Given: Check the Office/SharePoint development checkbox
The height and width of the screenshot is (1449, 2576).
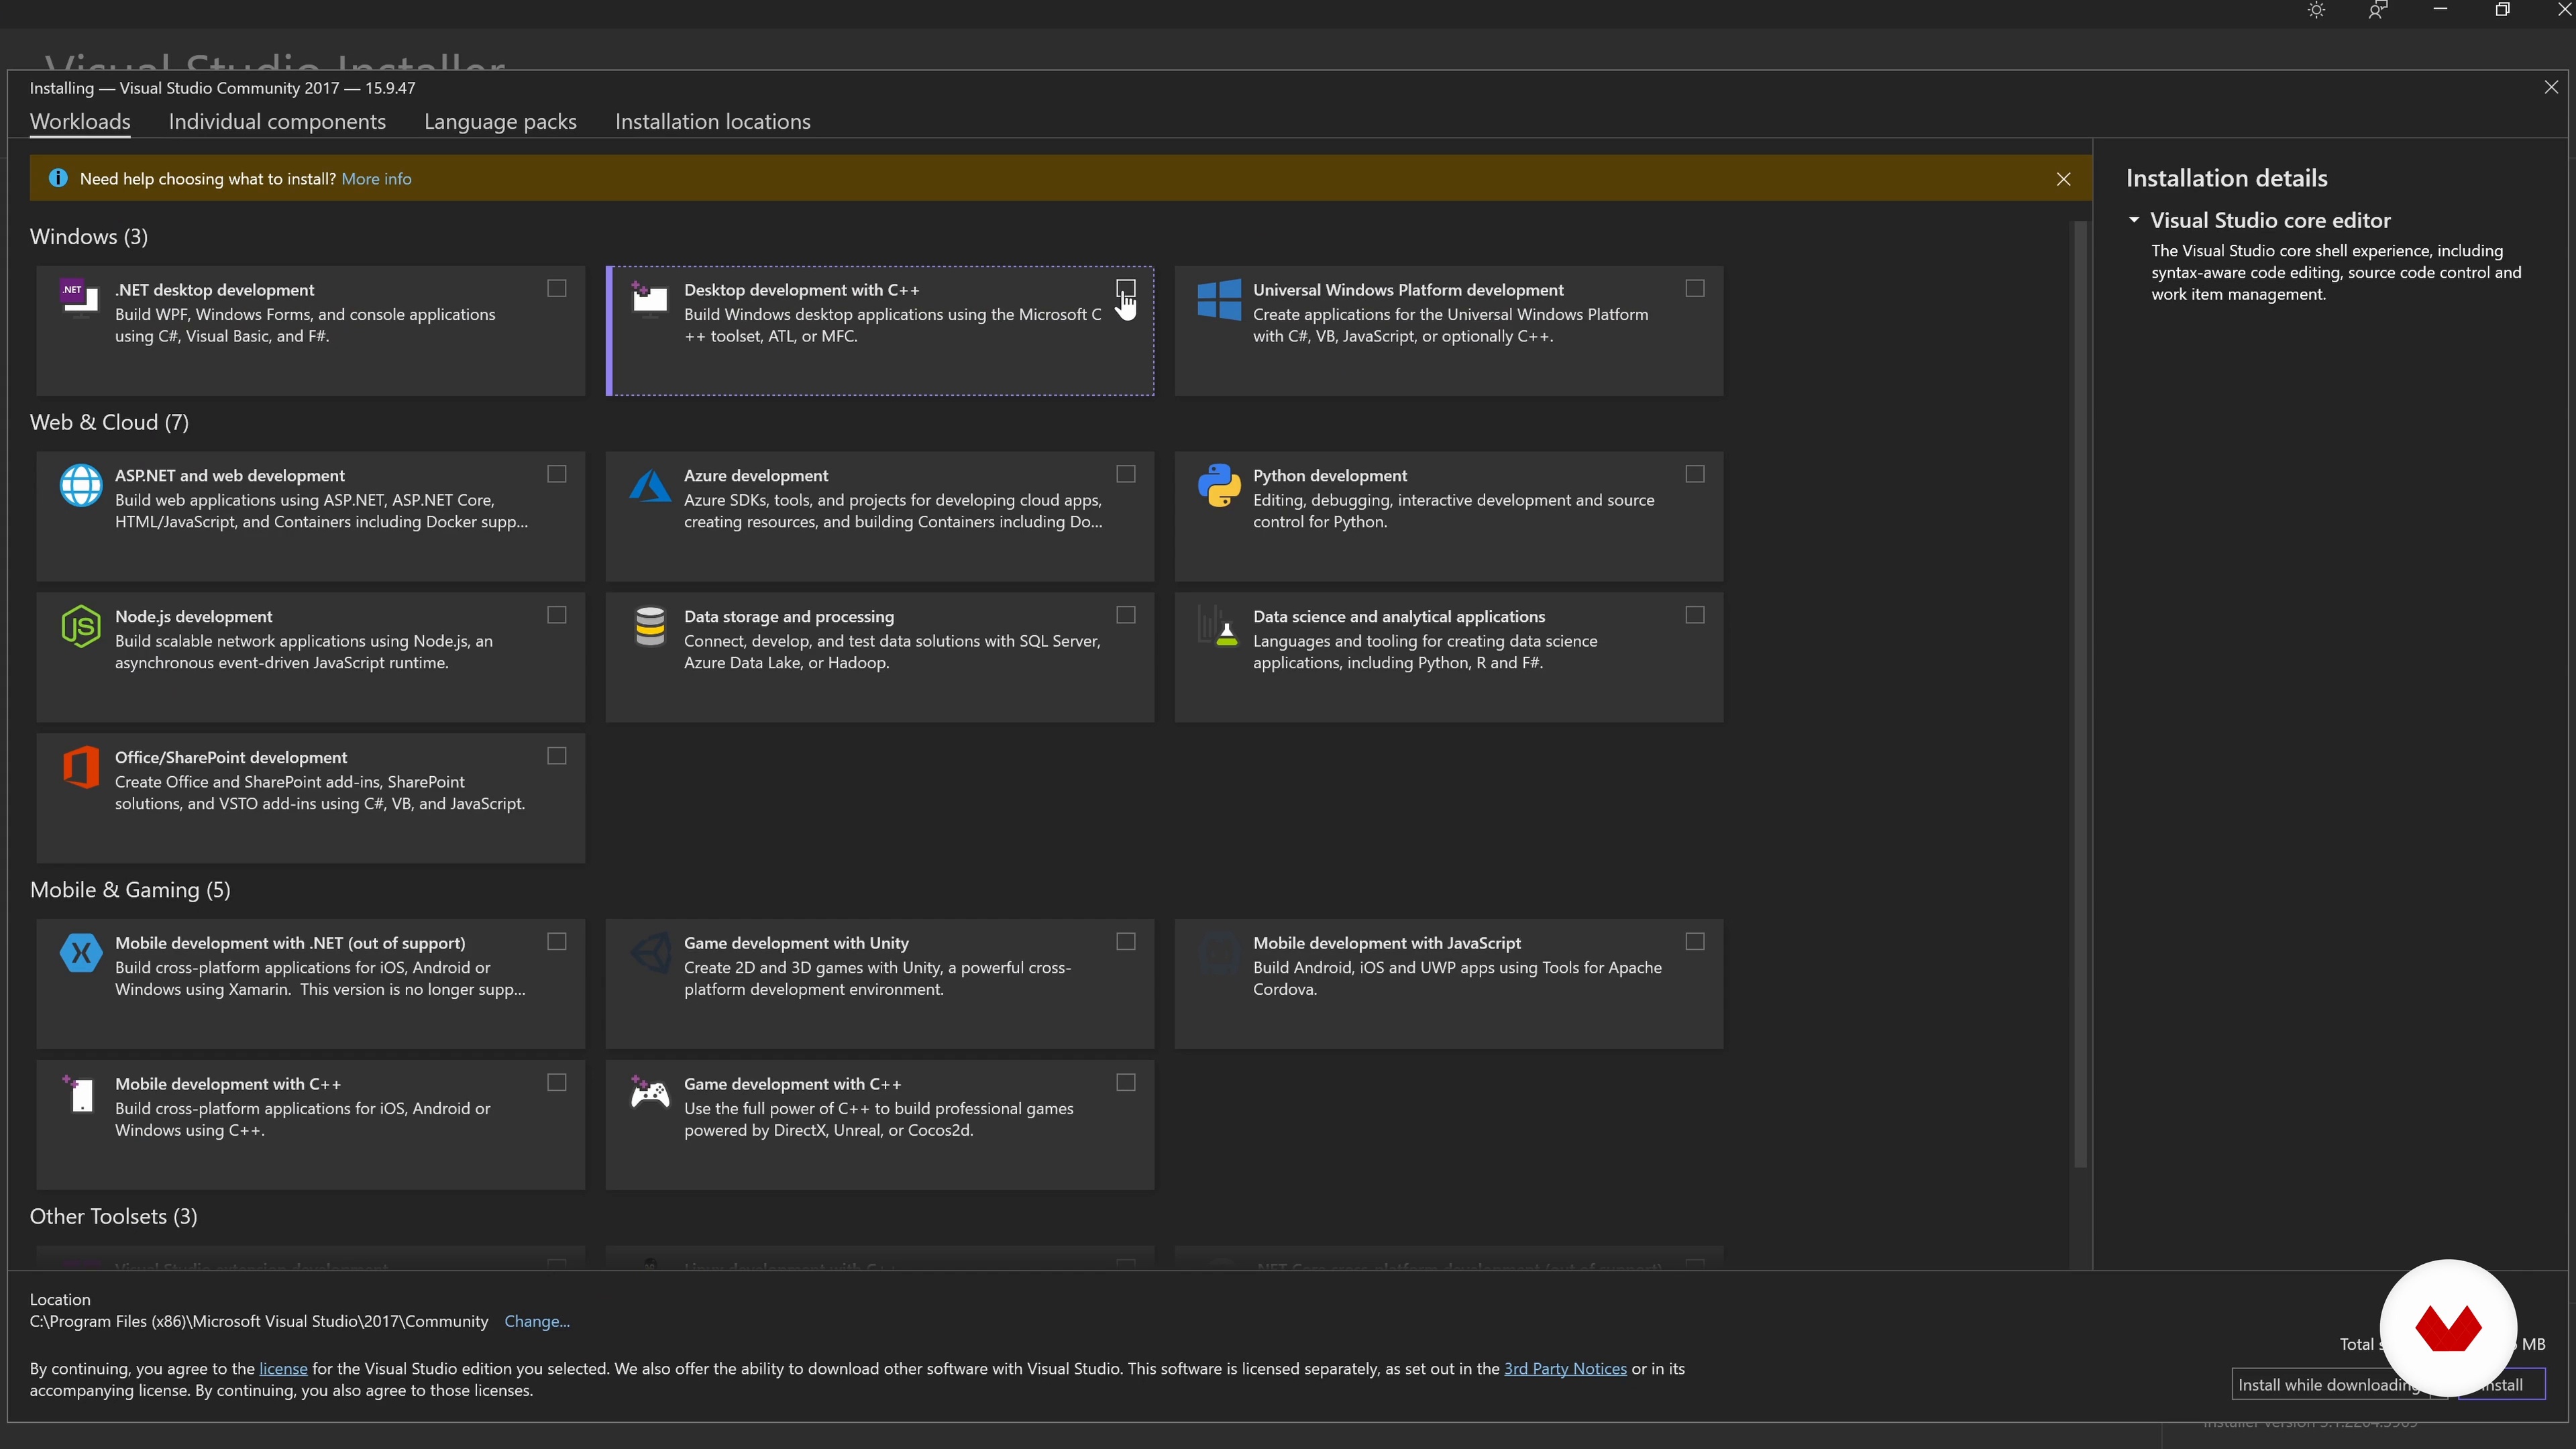Looking at the screenshot, I should (557, 756).
